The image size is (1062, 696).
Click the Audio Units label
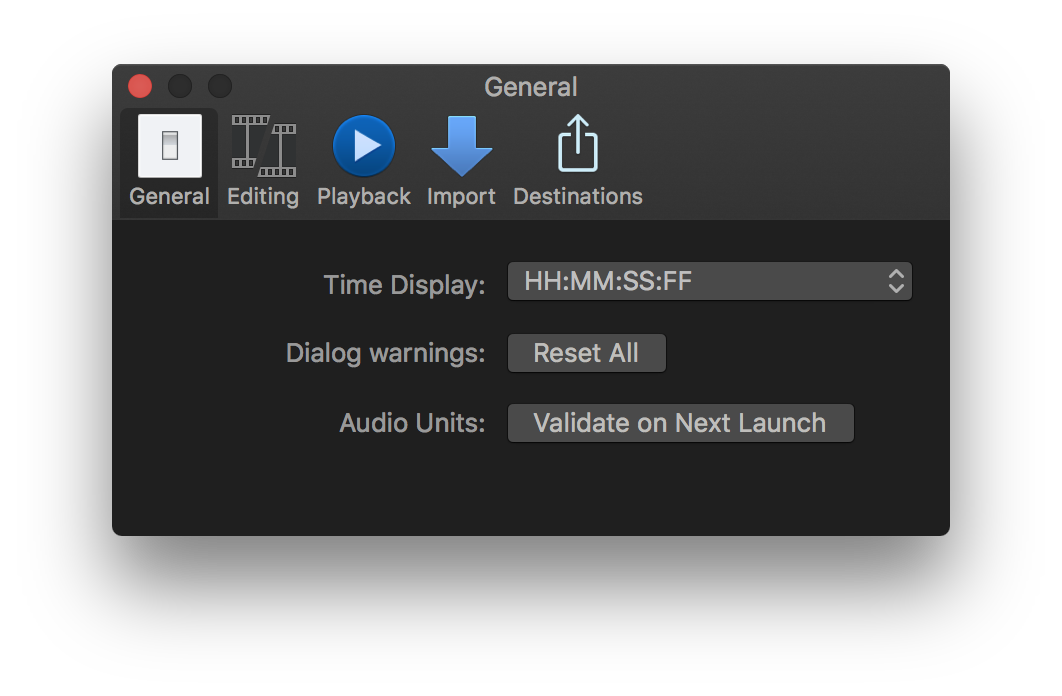pos(411,422)
